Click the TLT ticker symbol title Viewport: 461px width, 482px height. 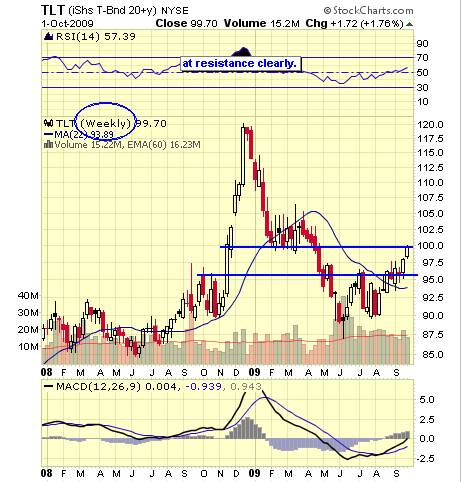[x=52, y=10]
